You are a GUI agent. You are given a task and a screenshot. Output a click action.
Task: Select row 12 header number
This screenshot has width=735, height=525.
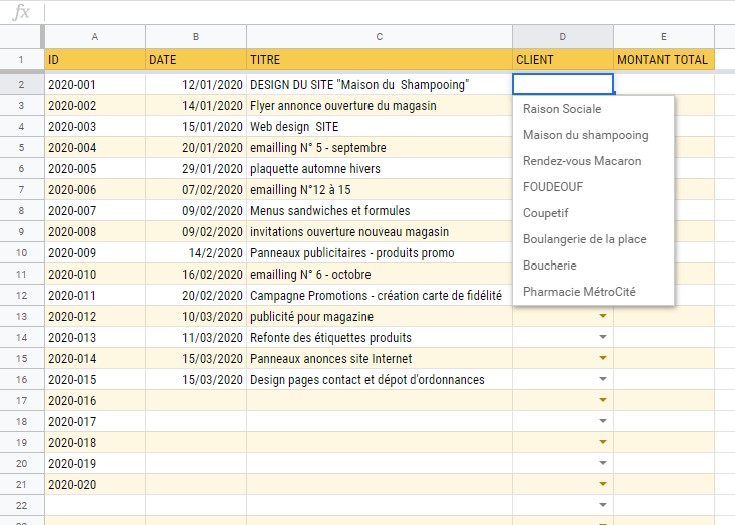click(21, 295)
